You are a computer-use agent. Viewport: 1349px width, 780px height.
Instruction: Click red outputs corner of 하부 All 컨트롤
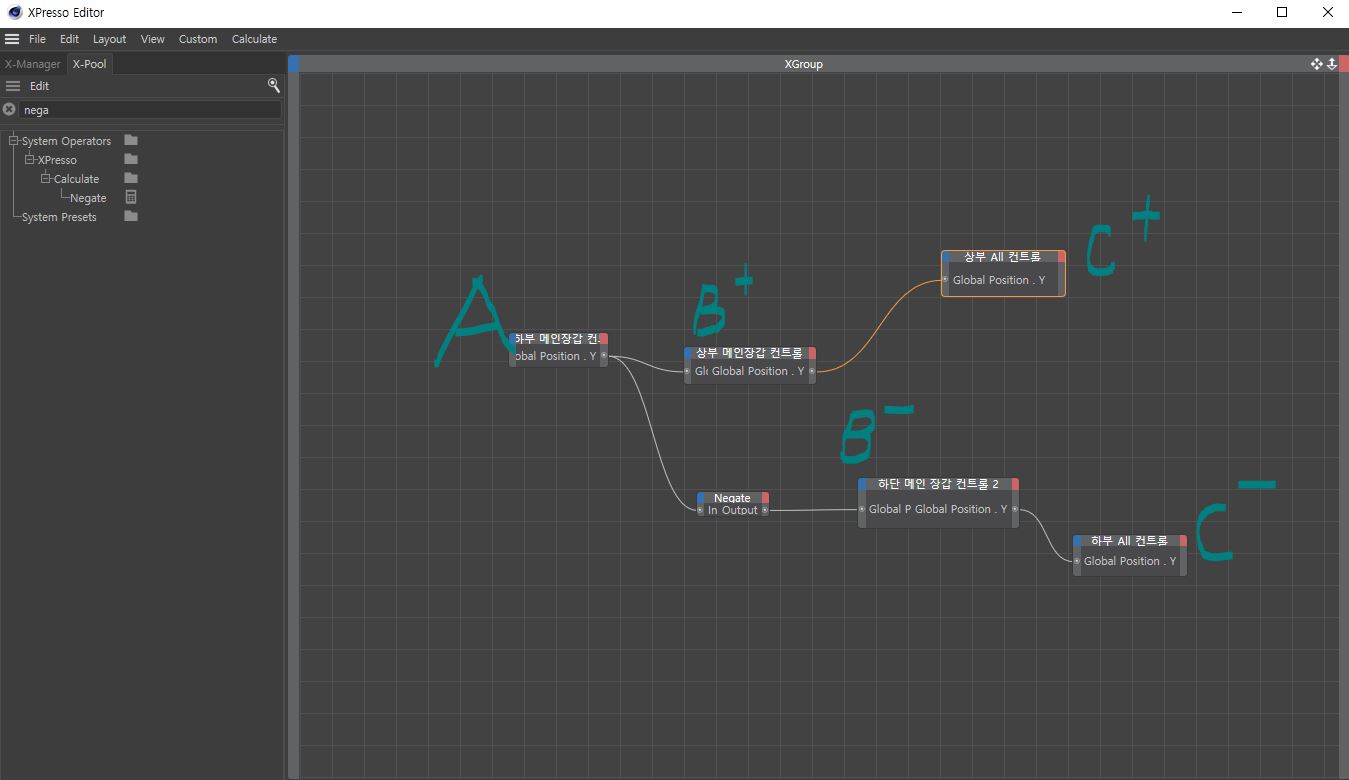[x=1183, y=541]
